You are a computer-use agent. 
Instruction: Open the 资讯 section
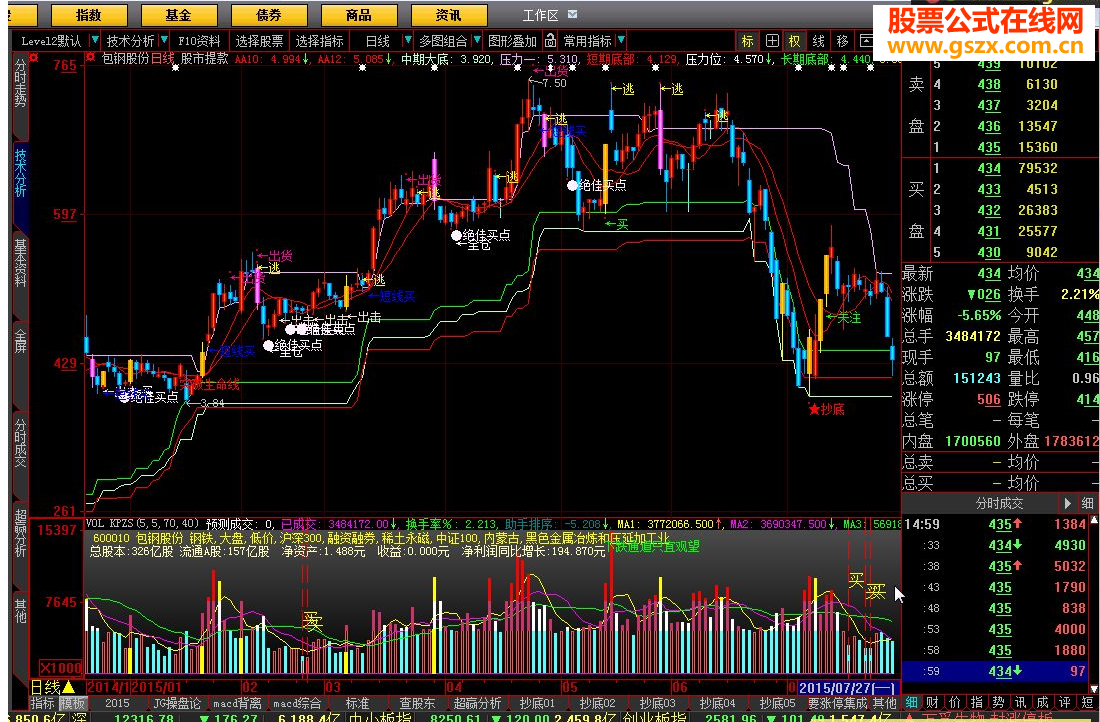448,15
